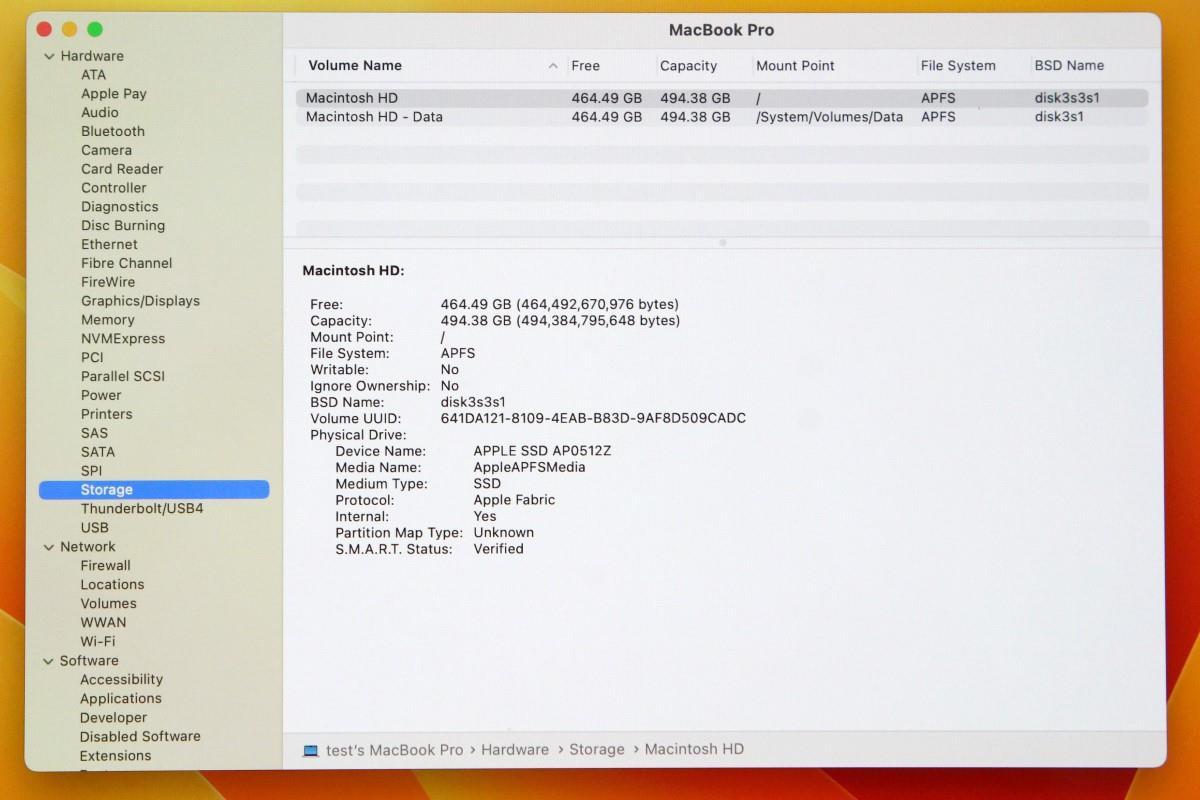Click the /System/Volumes/Data mount point cell
1200x800 pixels.
point(830,117)
